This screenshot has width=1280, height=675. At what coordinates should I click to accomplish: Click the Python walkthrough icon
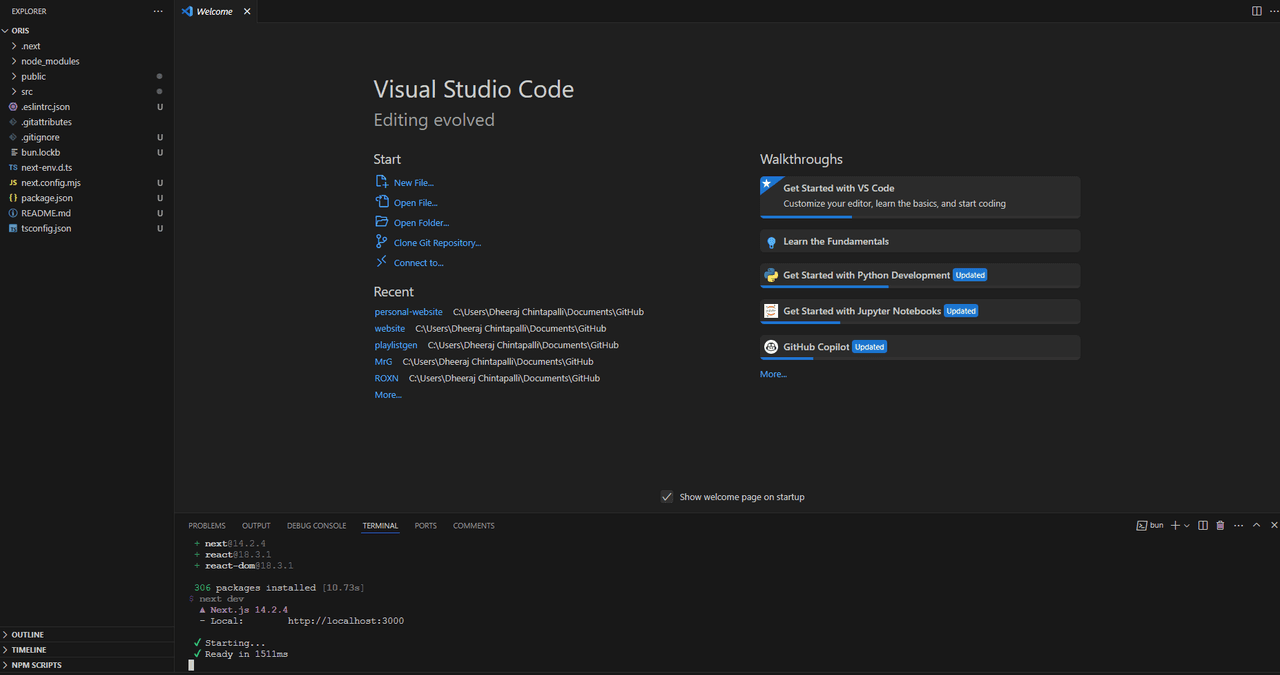(771, 275)
